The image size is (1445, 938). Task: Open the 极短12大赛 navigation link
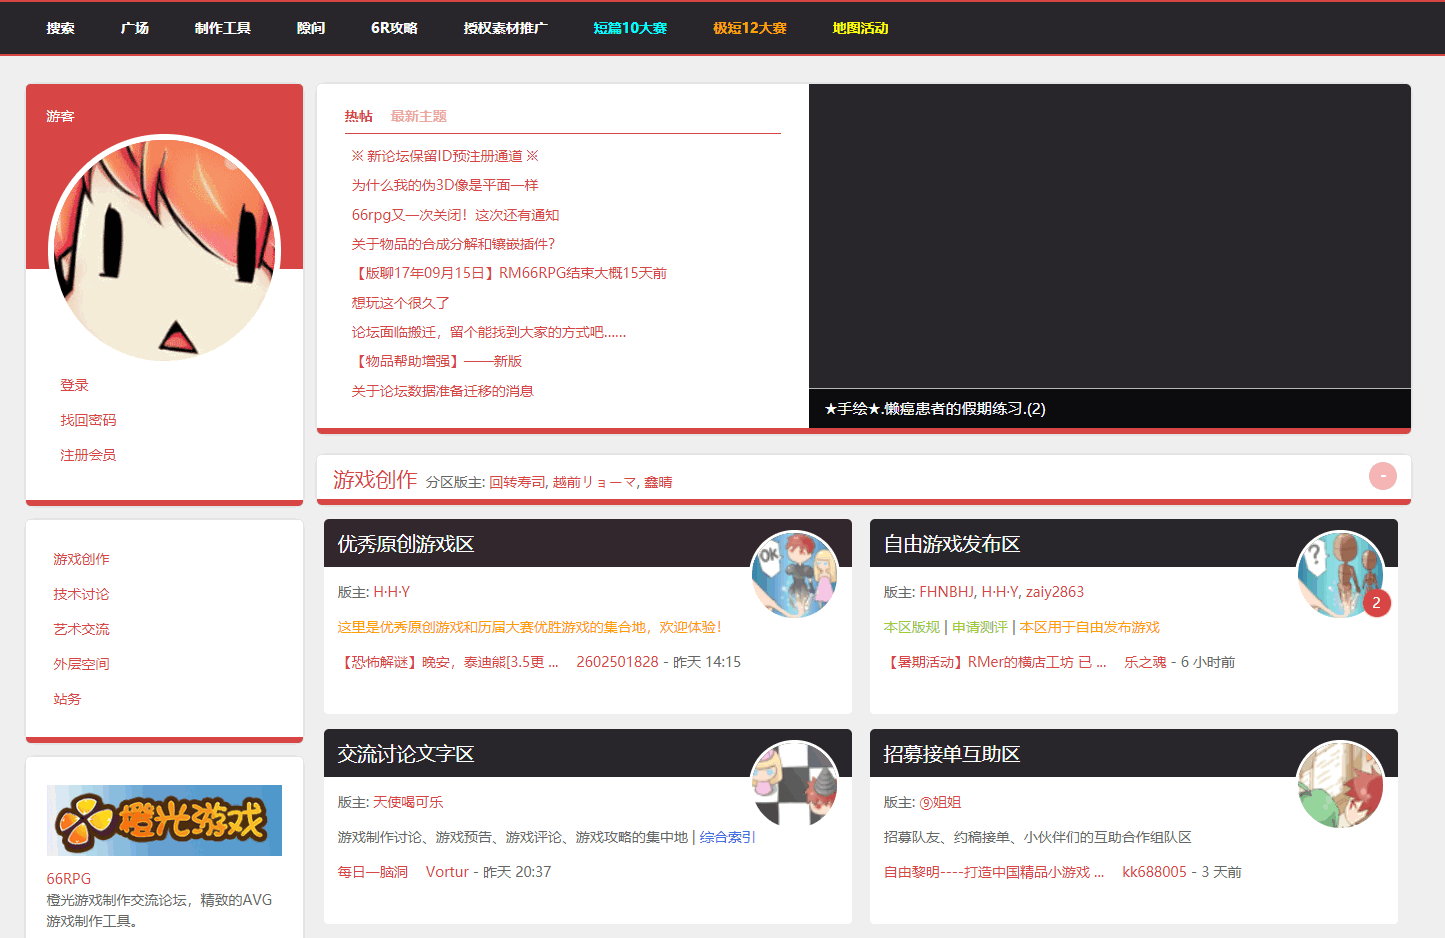(x=750, y=28)
